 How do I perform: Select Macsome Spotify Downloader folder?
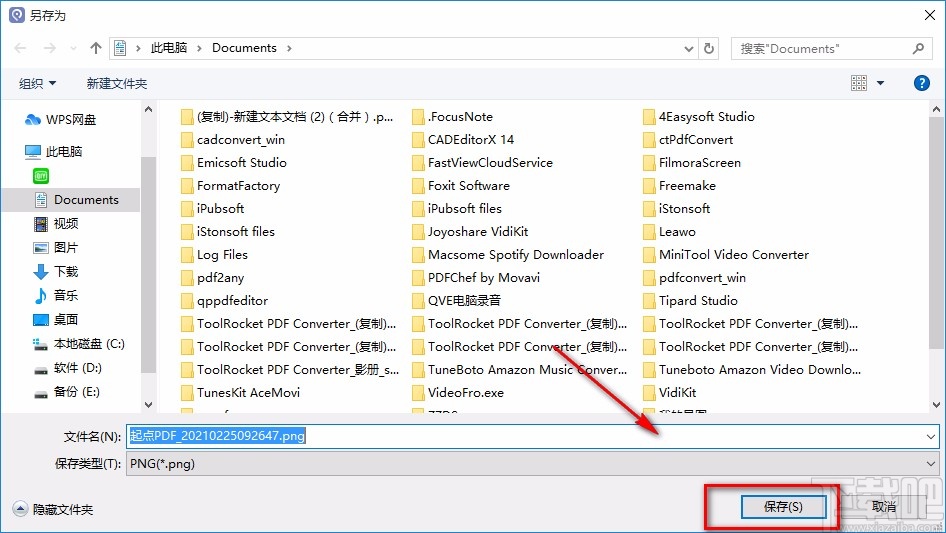(508, 255)
